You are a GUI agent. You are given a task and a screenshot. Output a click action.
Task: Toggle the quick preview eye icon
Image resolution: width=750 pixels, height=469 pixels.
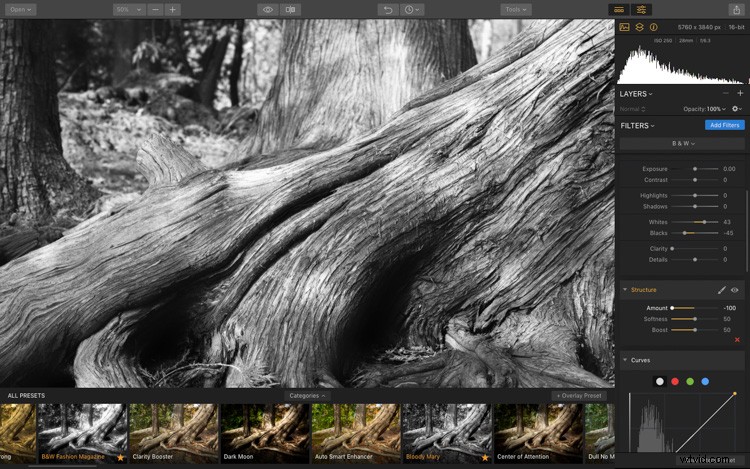pyautogui.click(x=268, y=10)
